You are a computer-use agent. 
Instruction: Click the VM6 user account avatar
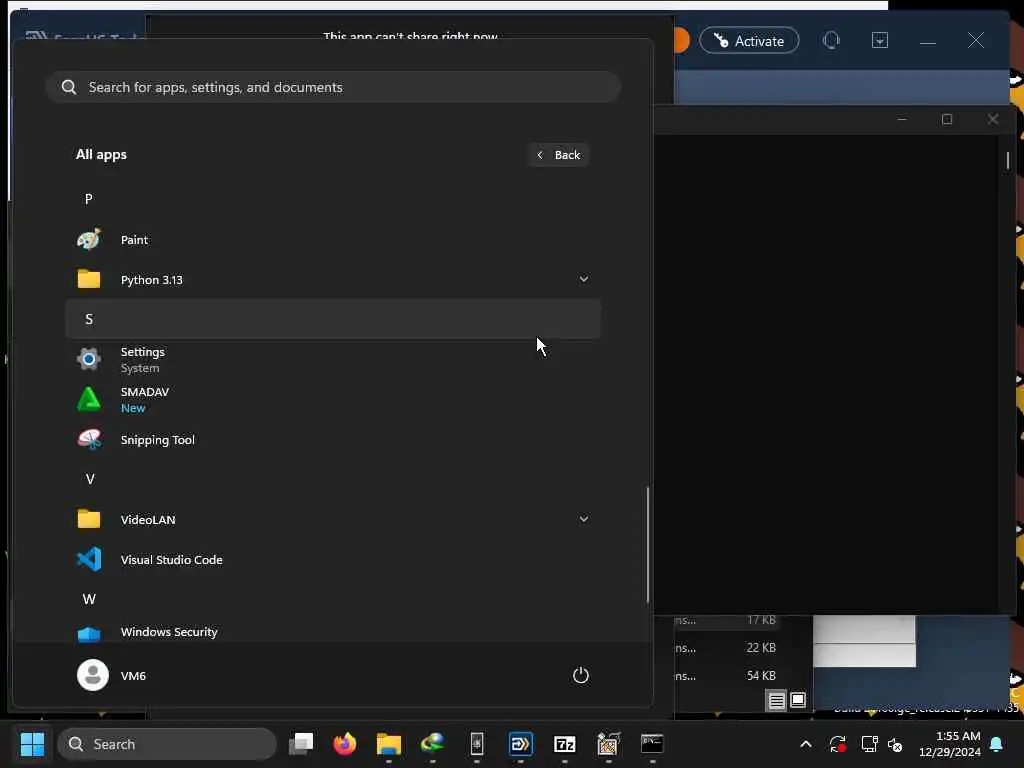93,675
